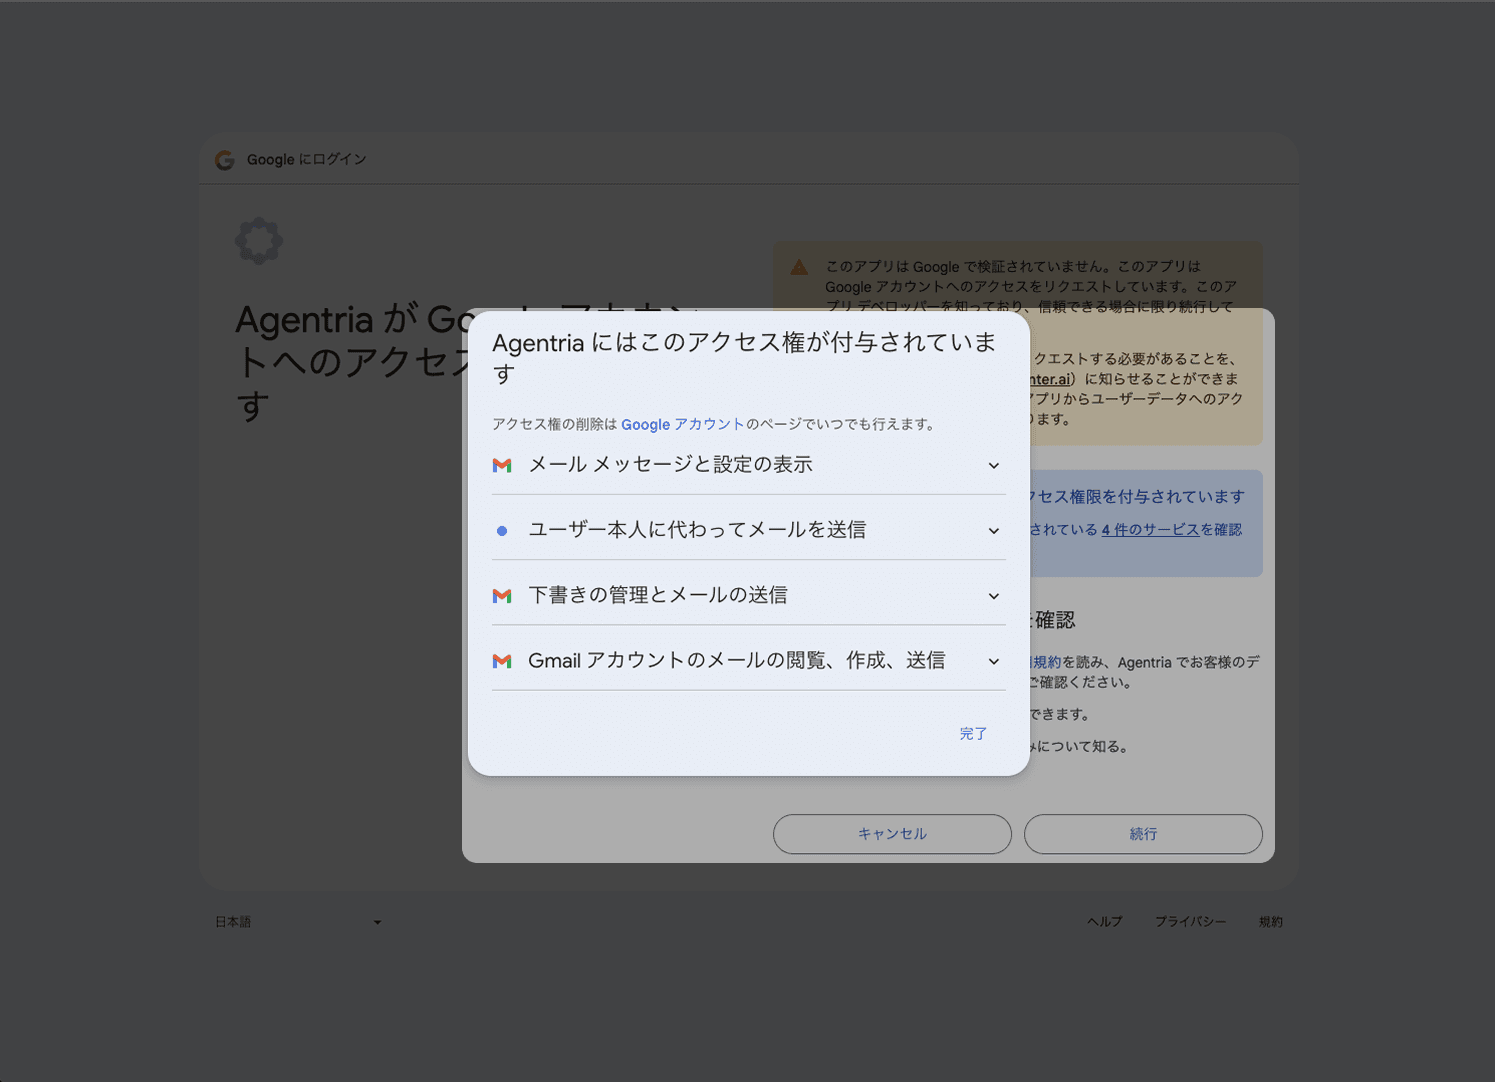
Task: Click the dialog title Agentria にはこのアクセス権が付与されています
Action: (x=744, y=358)
